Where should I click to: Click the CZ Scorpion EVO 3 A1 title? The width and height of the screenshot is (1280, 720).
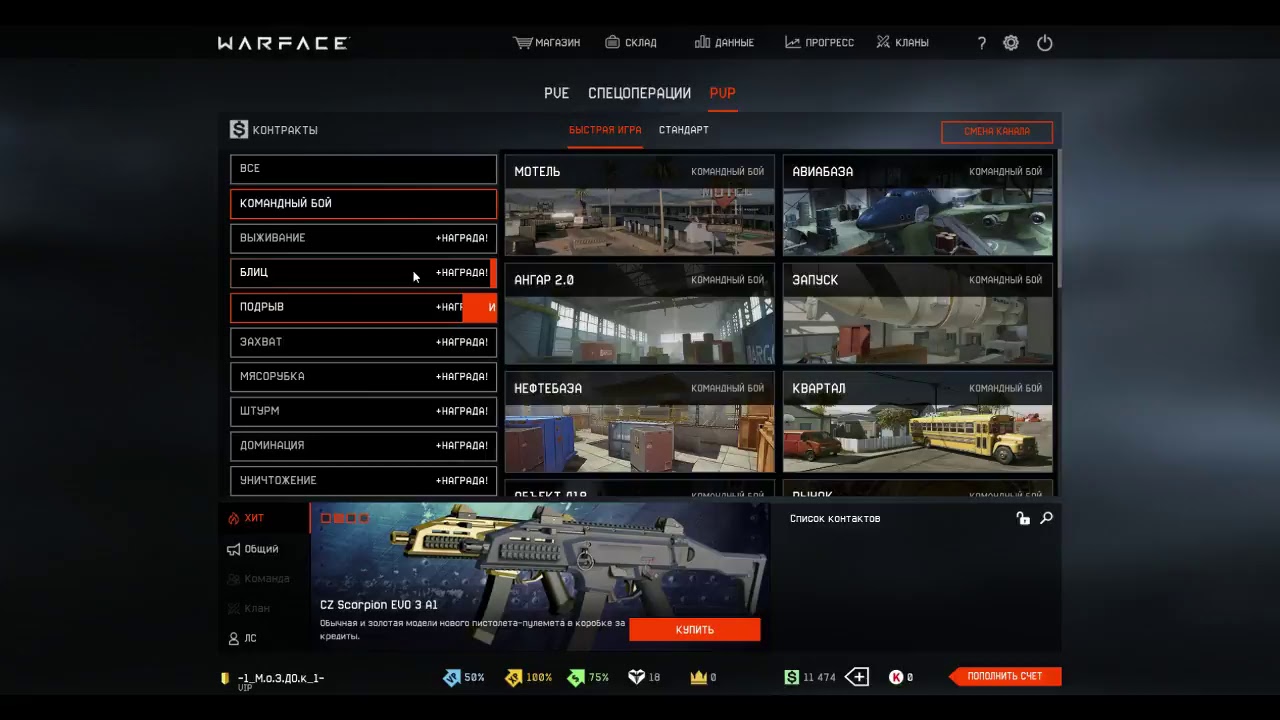tap(379, 605)
